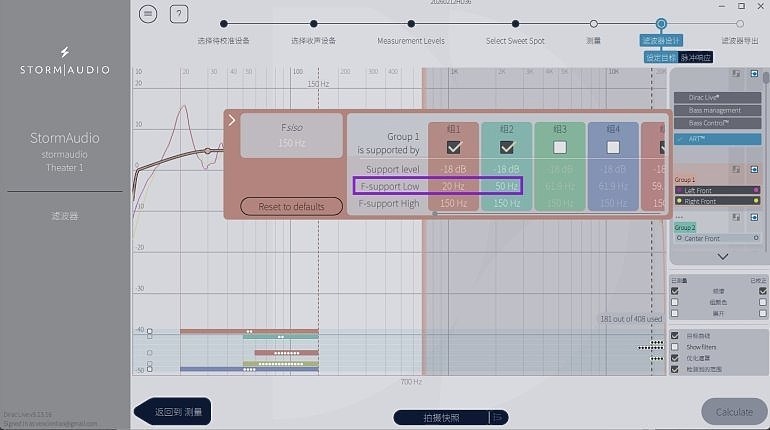Screen dimensions: 770x430
Task: Toggle the small square at -50 dB
Action: click(149, 369)
